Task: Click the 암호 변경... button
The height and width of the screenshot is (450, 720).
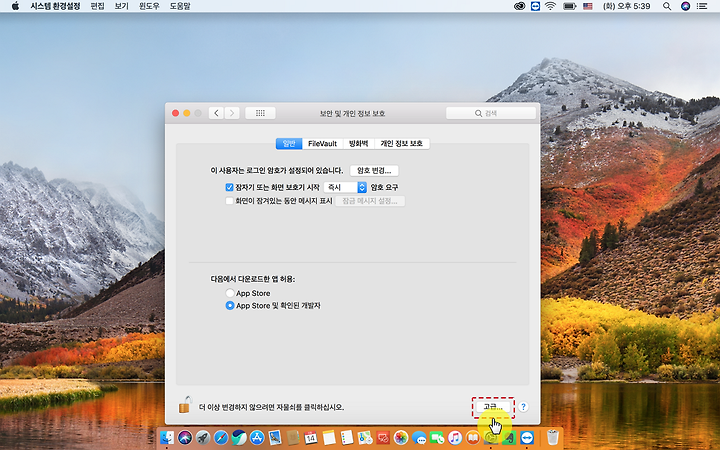Action: 374,170
